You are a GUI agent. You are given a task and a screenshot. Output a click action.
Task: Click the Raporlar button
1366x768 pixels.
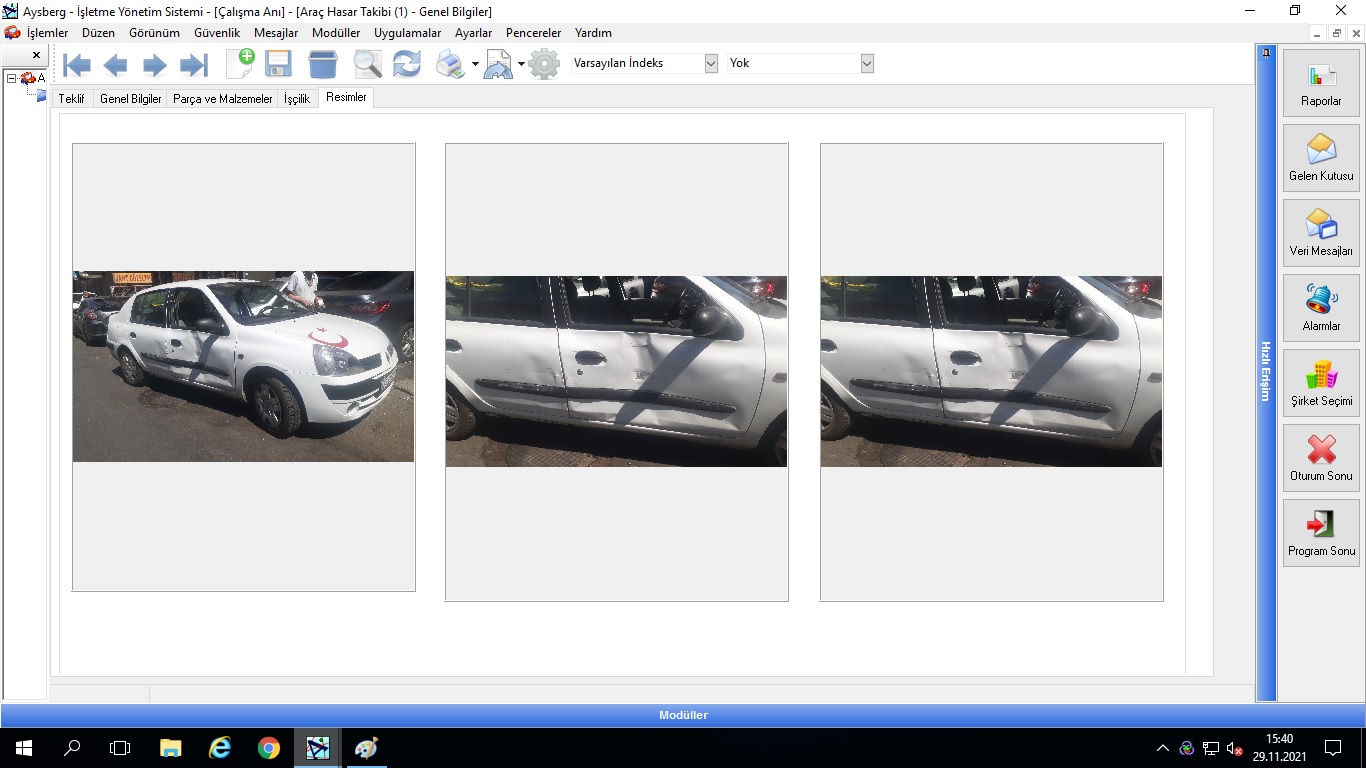click(1321, 83)
